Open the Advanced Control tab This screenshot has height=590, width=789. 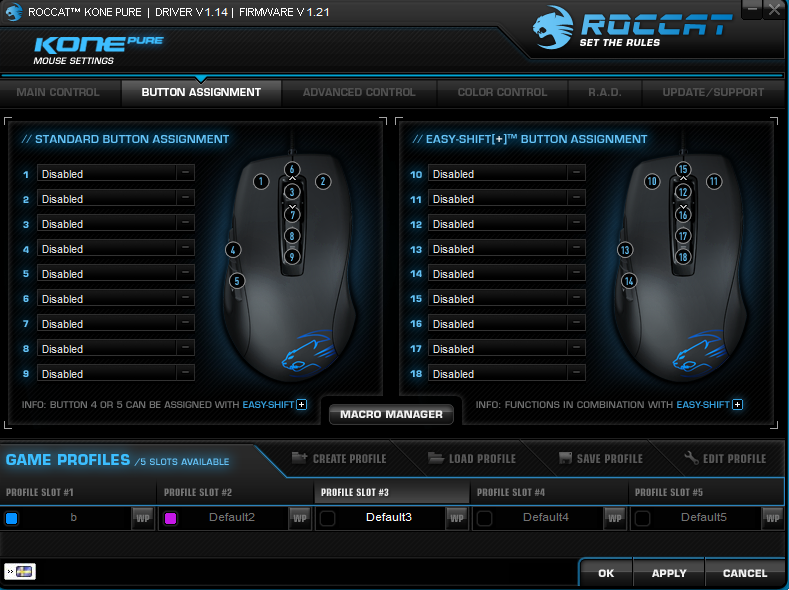click(359, 93)
